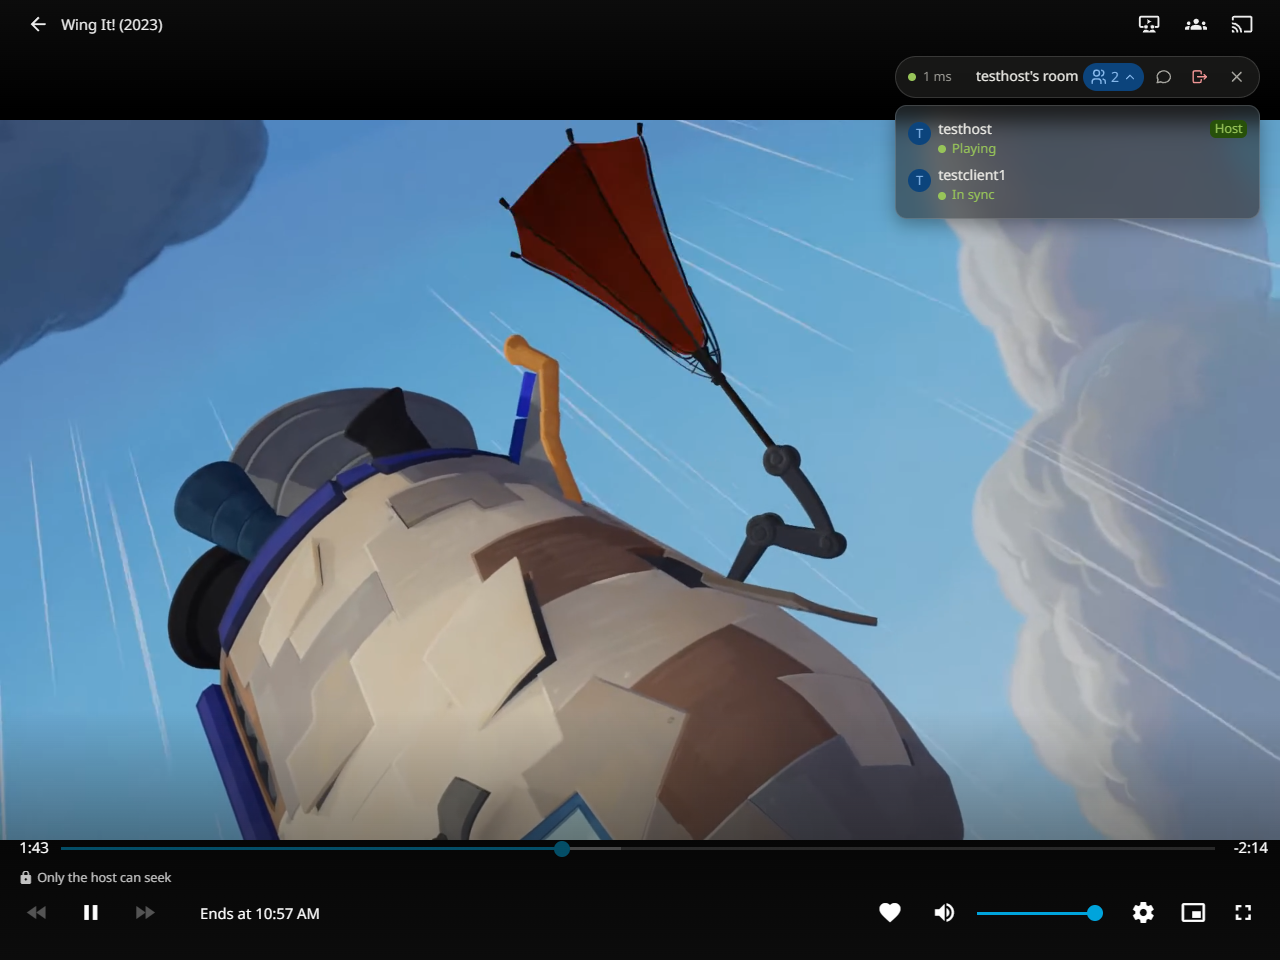This screenshot has width=1280, height=960.
Task: Toggle favorite with the heart icon
Action: click(890, 912)
